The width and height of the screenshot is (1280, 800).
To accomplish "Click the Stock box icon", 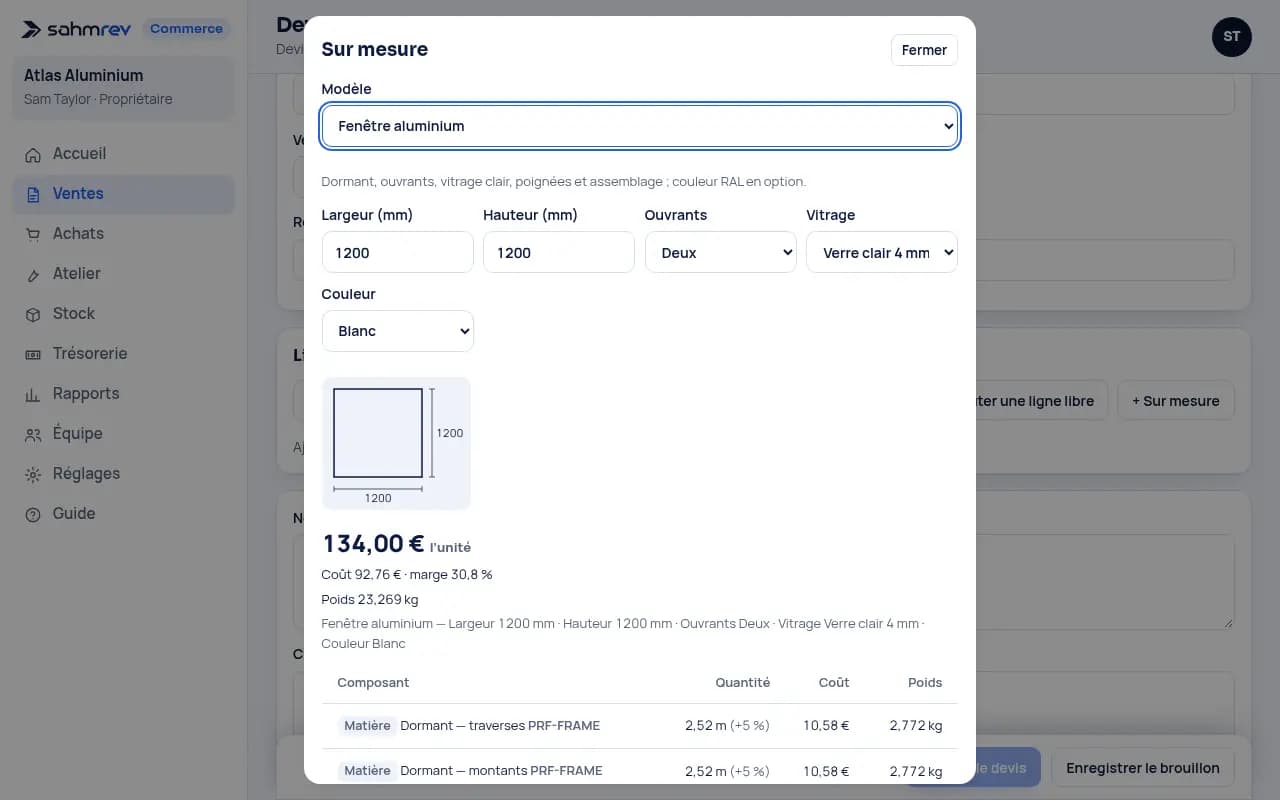I will (x=34, y=314).
